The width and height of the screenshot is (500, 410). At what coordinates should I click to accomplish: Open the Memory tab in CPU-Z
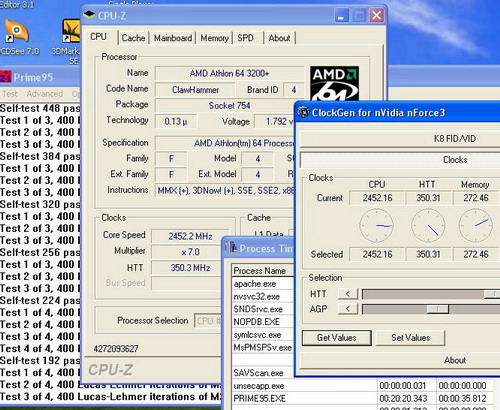pyautogui.click(x=214, y=38)
